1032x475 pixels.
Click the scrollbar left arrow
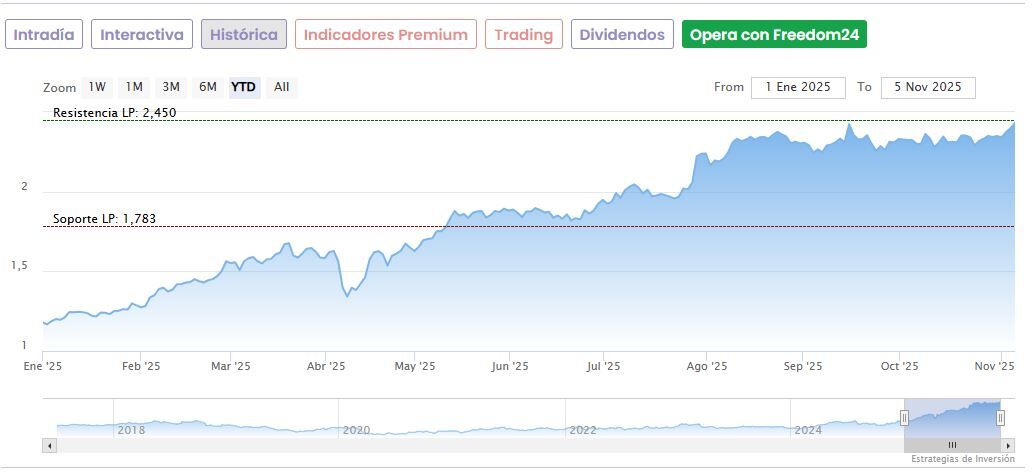coord(48,445)
